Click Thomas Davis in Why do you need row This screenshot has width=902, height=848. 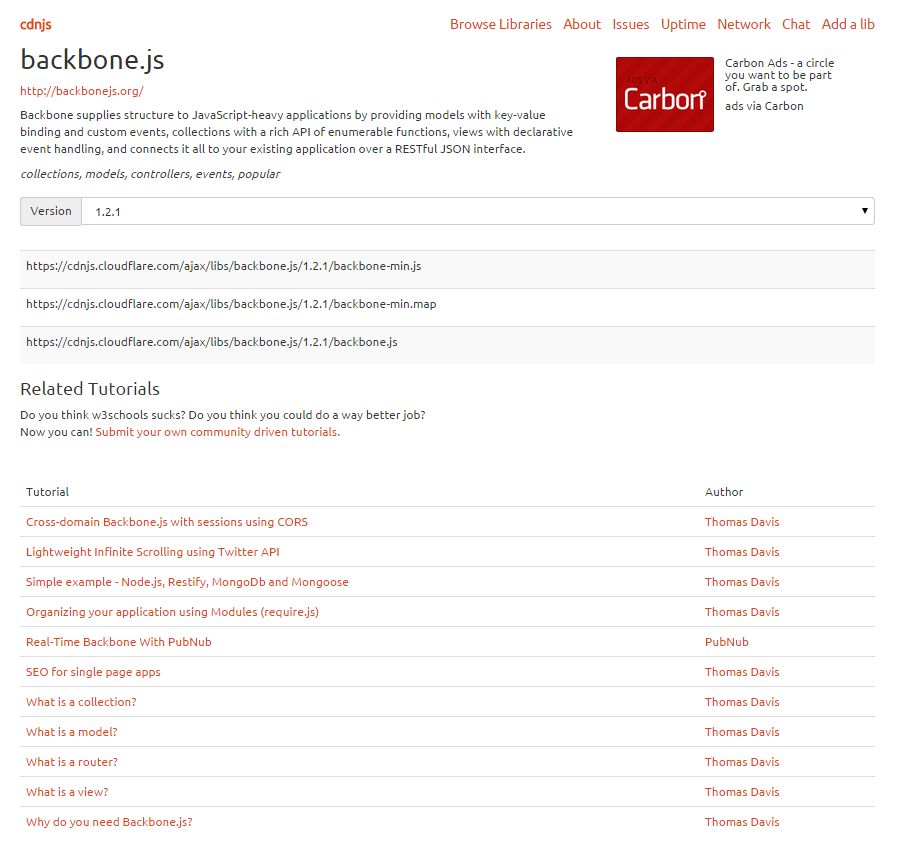[x=742, y=822]
